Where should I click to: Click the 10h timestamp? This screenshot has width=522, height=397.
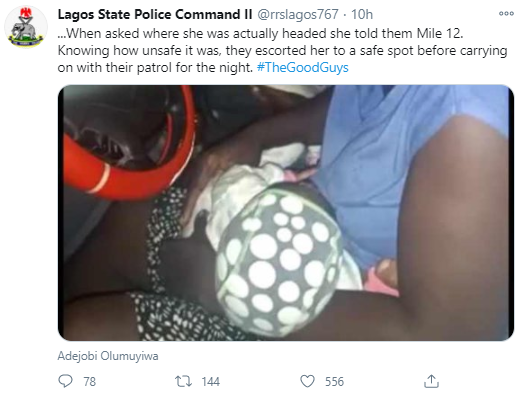tap(362, 14)
